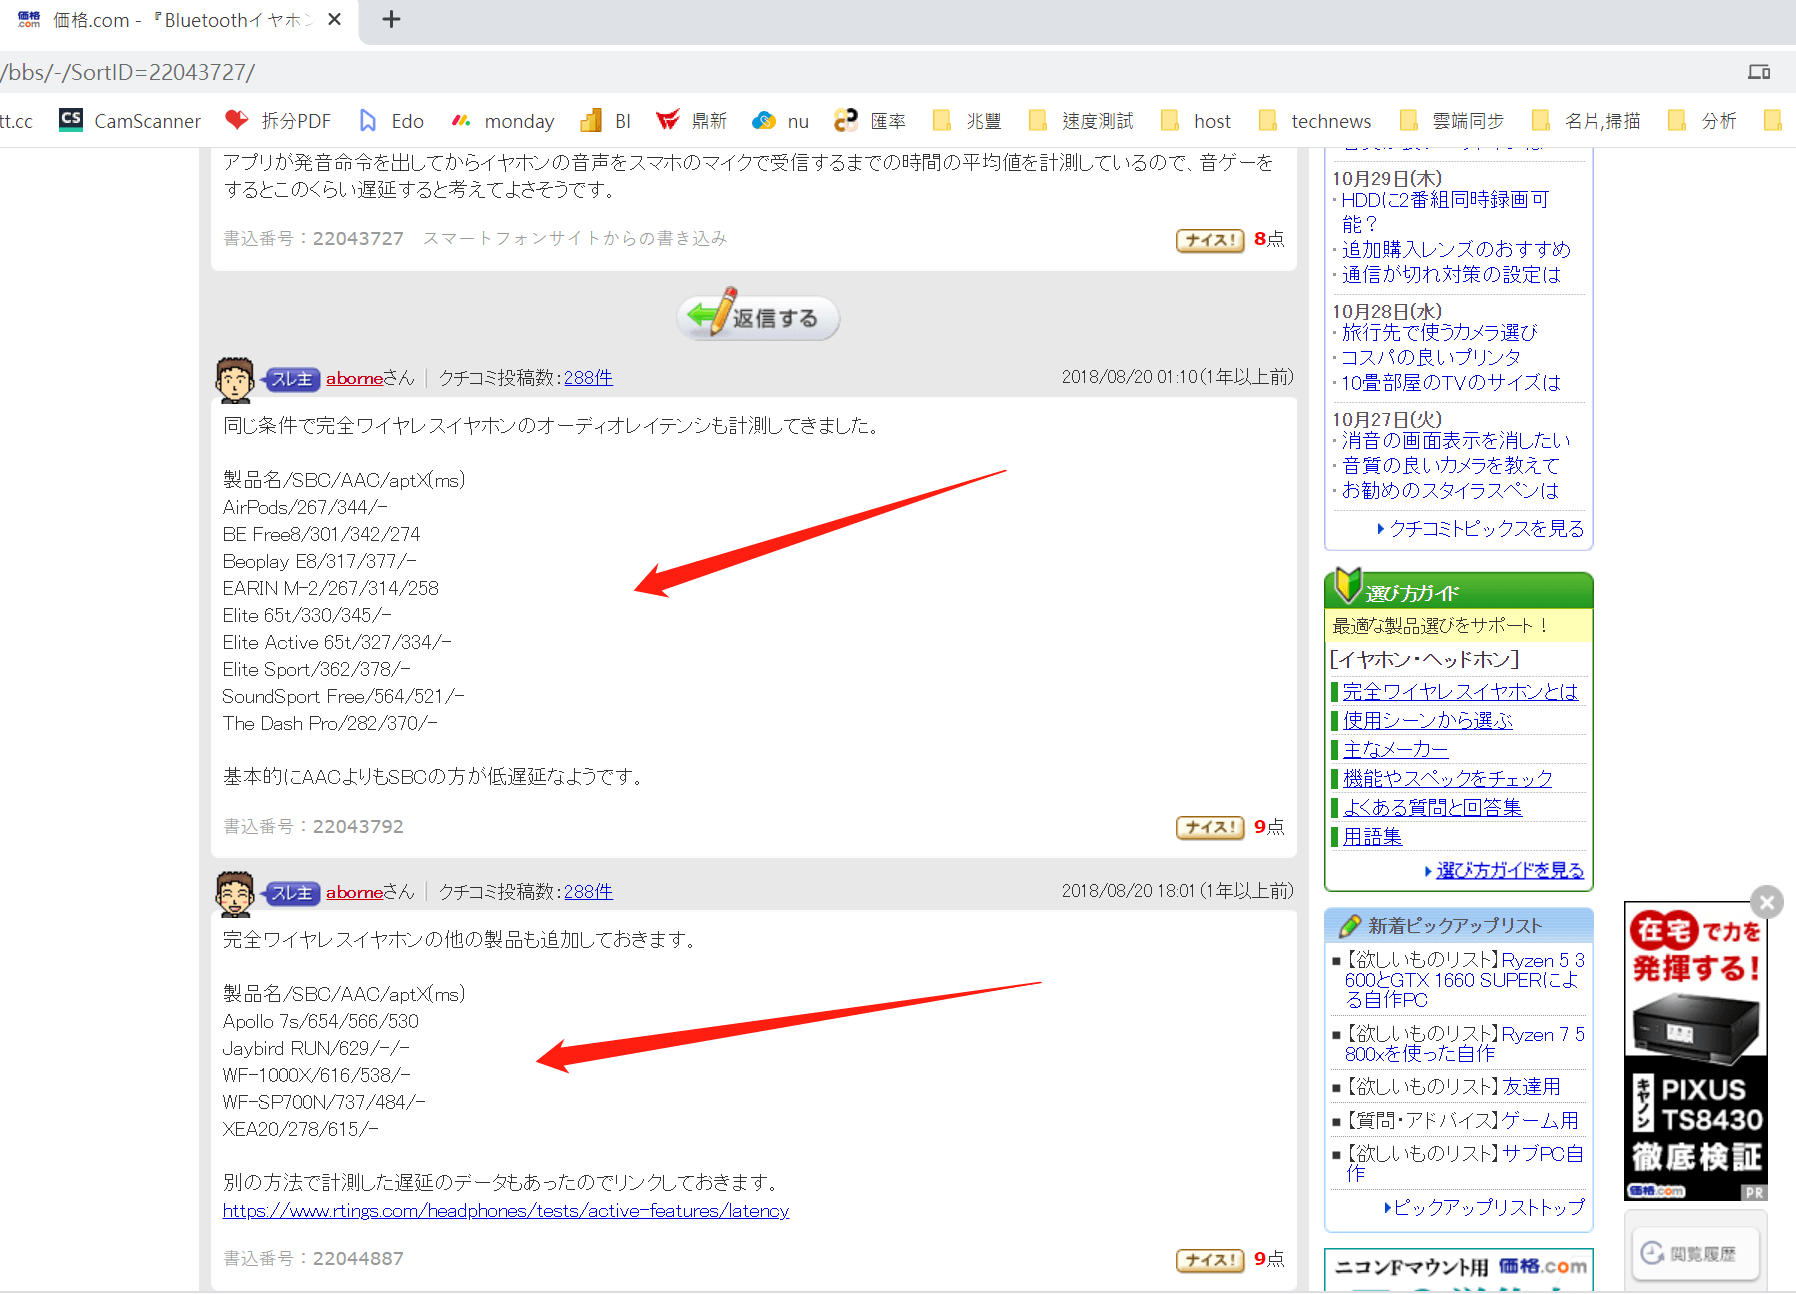Viewport: 1796px width, 1294px height.
Task: Open 音質の良いカメラを教えて topic
Action: coord(1450,465)
